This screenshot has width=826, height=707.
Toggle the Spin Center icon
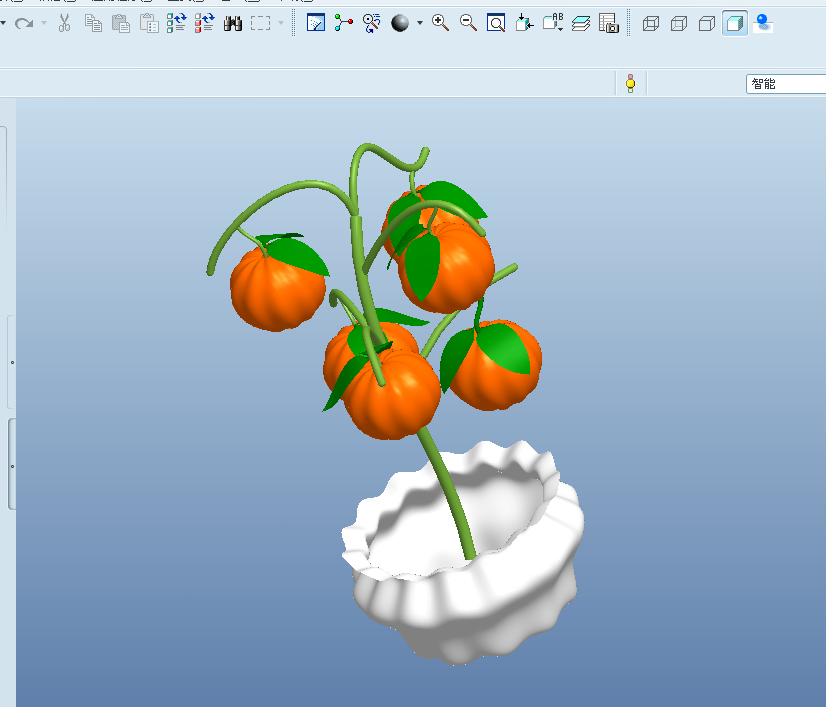click(343, 23)
